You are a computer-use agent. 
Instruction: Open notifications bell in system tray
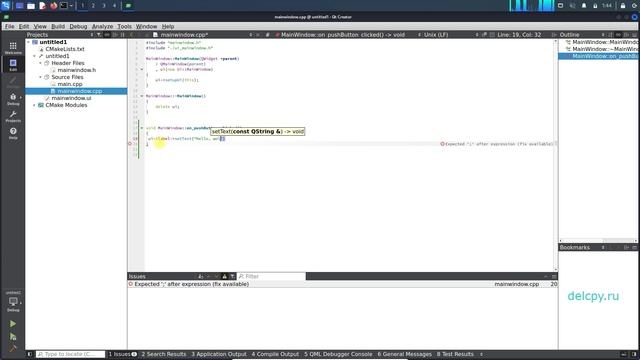click(x=584, y=6)
